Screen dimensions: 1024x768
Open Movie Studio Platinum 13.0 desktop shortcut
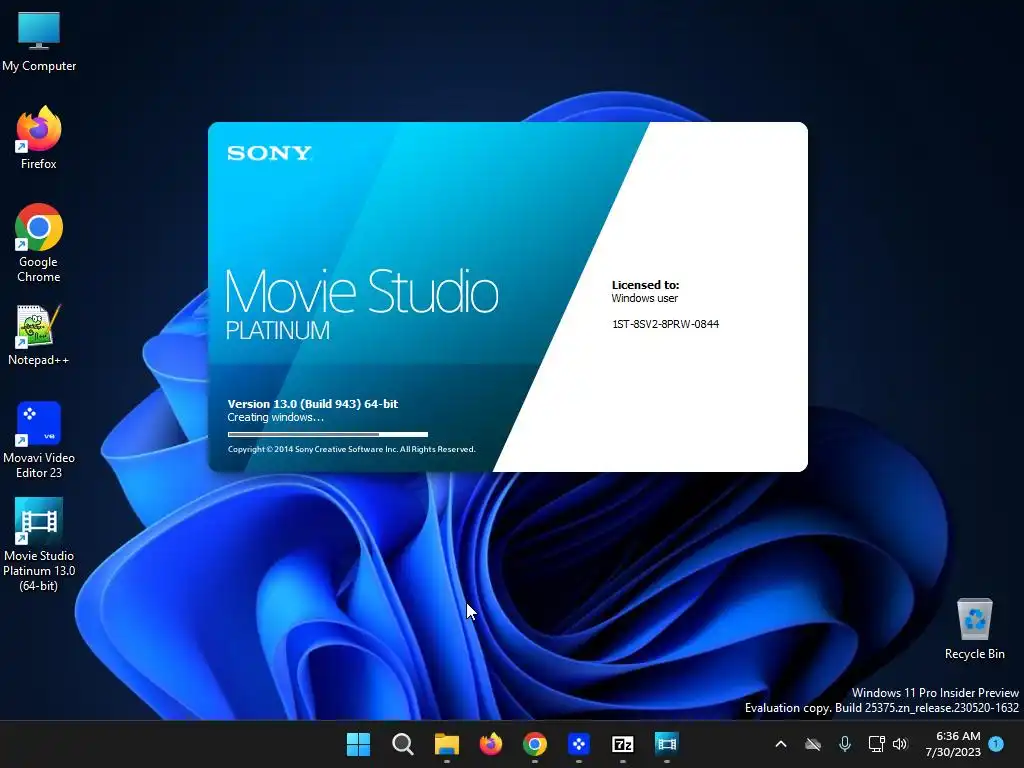39,545
